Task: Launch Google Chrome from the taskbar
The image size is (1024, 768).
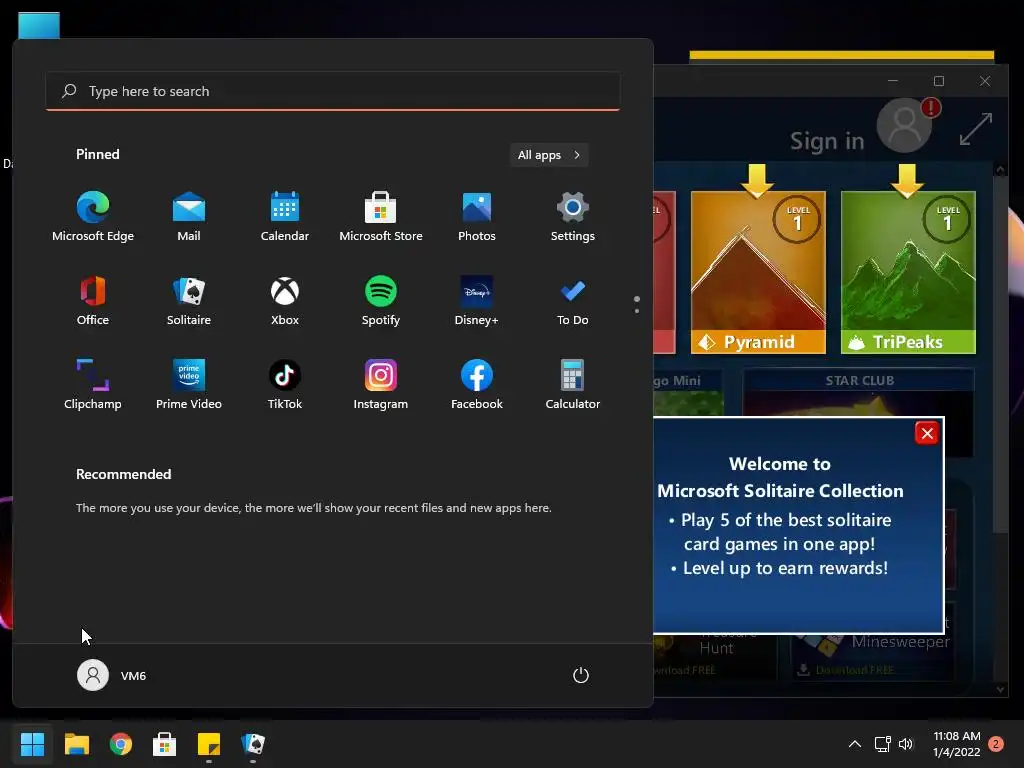Action: (120, 744)
